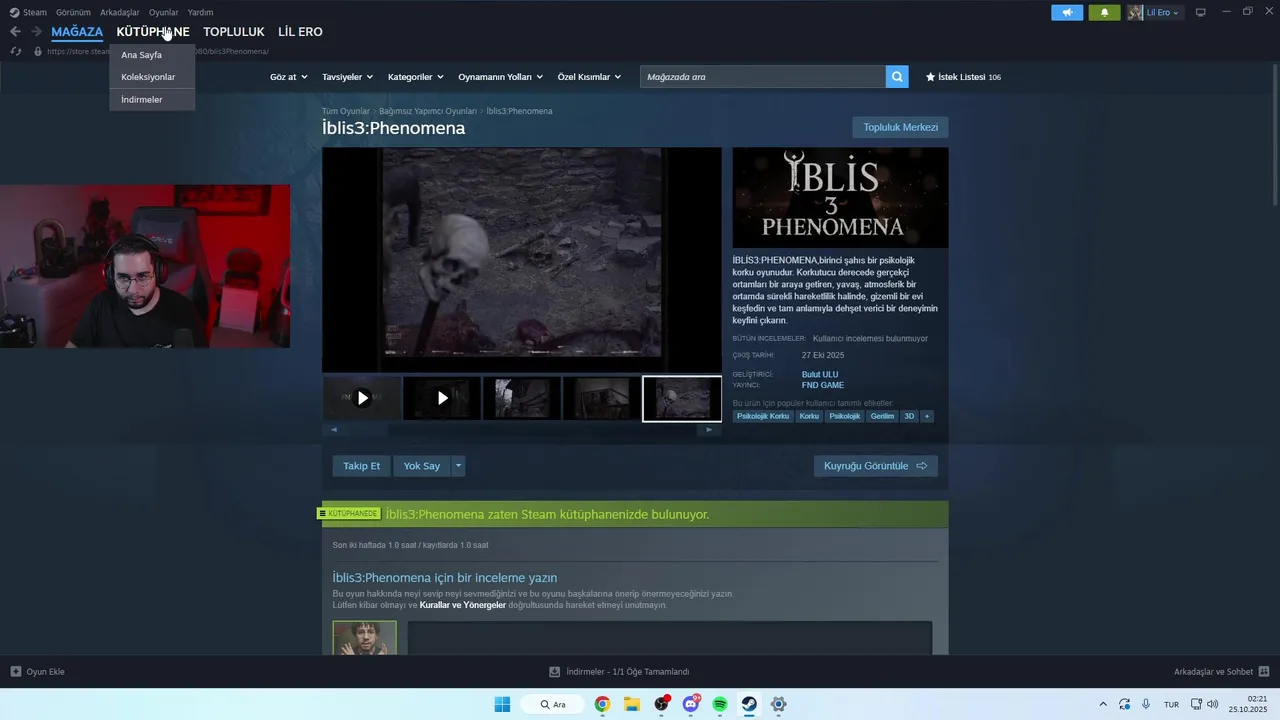Switch to the MAĞAZA tab
This screenshot has height=720, width=1280.
coord(77,32)
